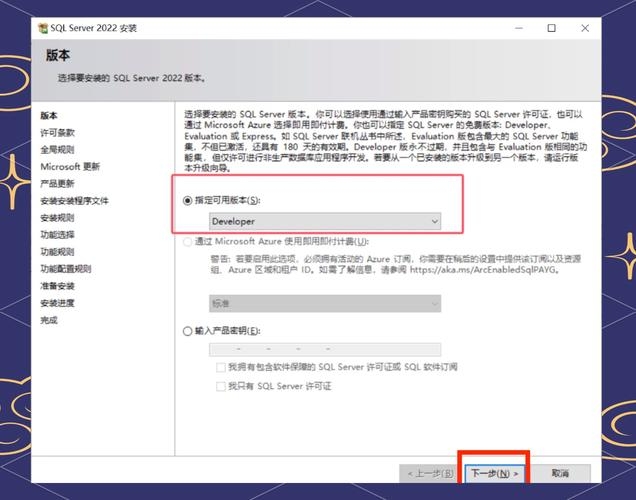The height and width of the screenshot is (500, 636).
Task: Check 我拥有包含软件保障的 SQL Server 许可证 checkbox
Action: click(x=221, y=367)
